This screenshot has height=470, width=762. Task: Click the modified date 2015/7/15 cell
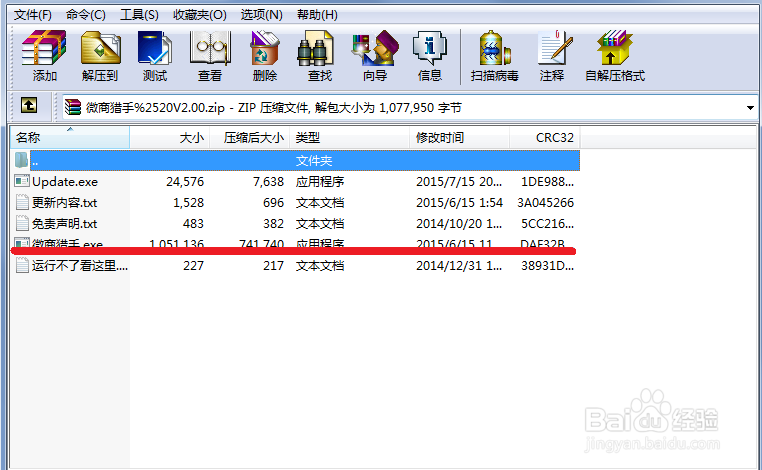point(459,182)
